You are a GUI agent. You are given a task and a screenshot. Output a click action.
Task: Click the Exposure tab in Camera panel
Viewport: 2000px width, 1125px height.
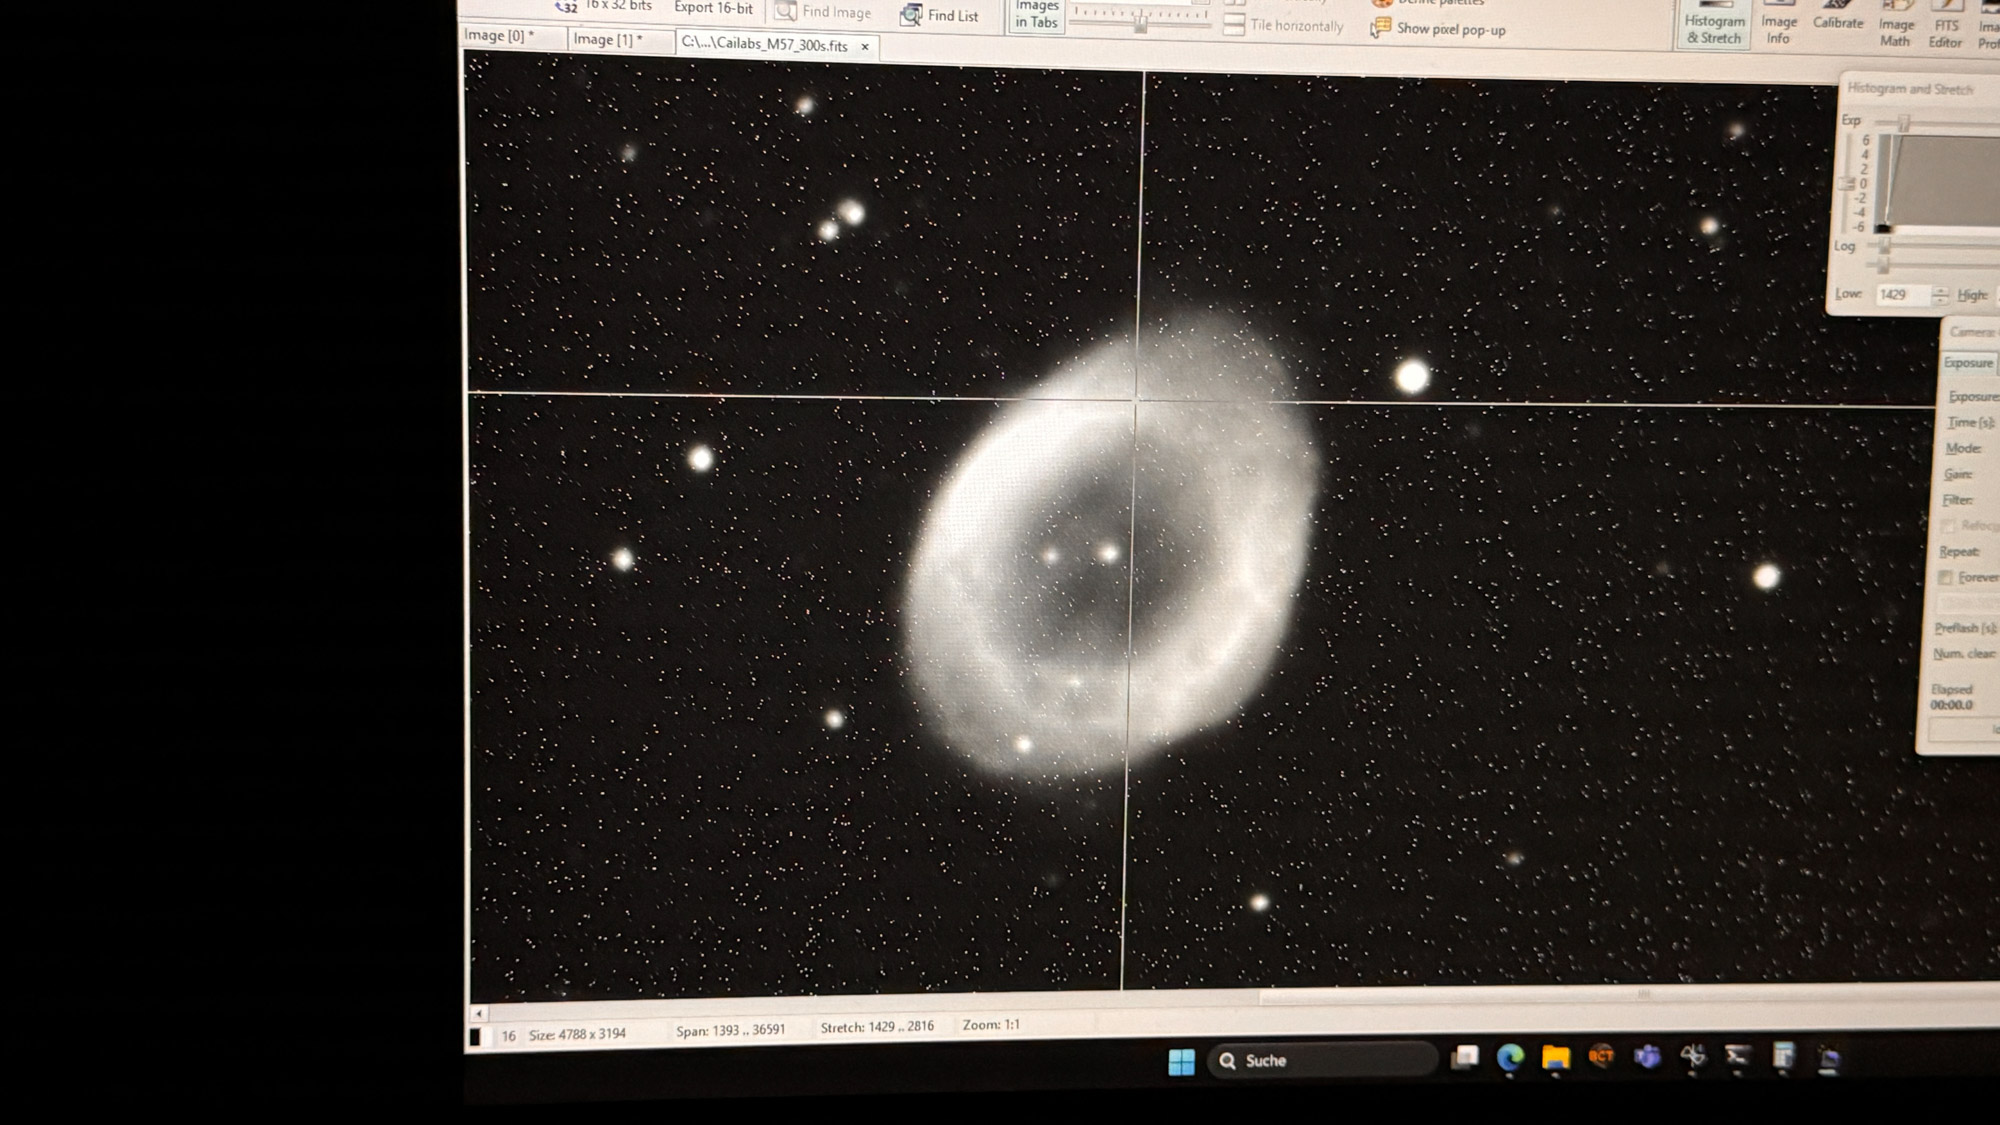[x=1968, y=363]
